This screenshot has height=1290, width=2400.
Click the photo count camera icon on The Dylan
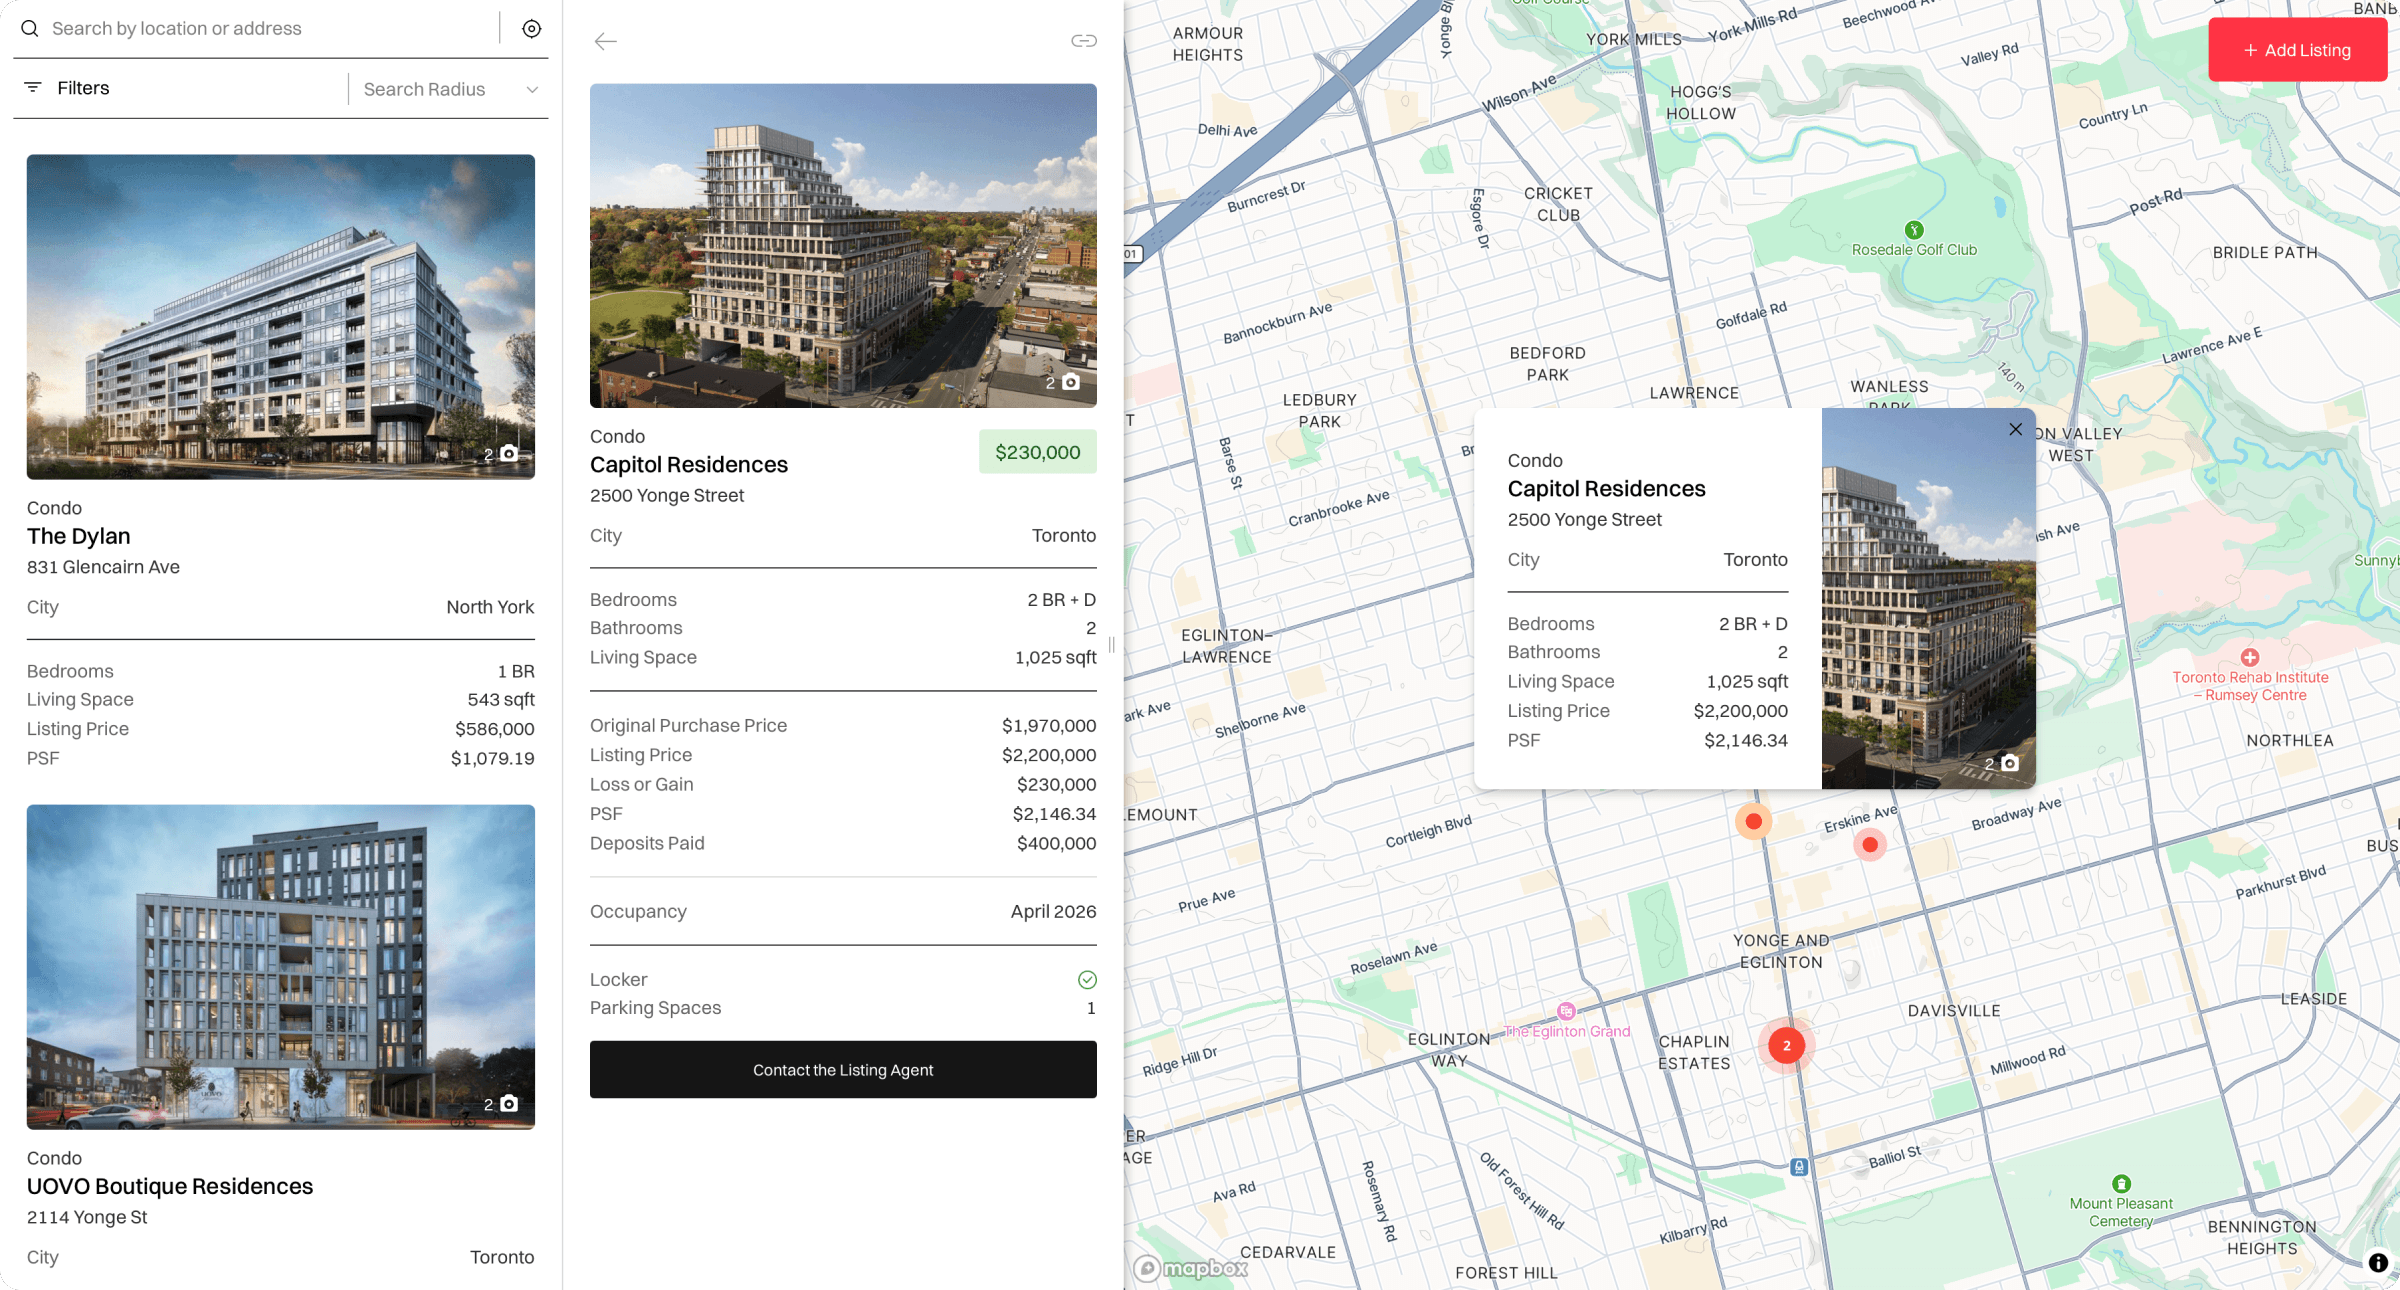coord(509,453)
